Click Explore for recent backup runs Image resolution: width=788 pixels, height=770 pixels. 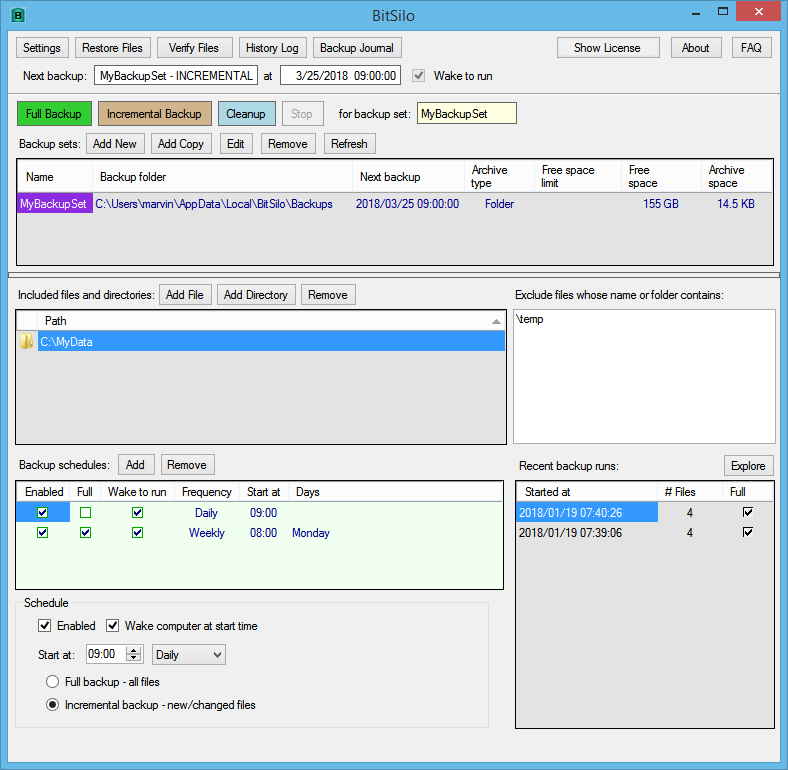pos(748,466)
